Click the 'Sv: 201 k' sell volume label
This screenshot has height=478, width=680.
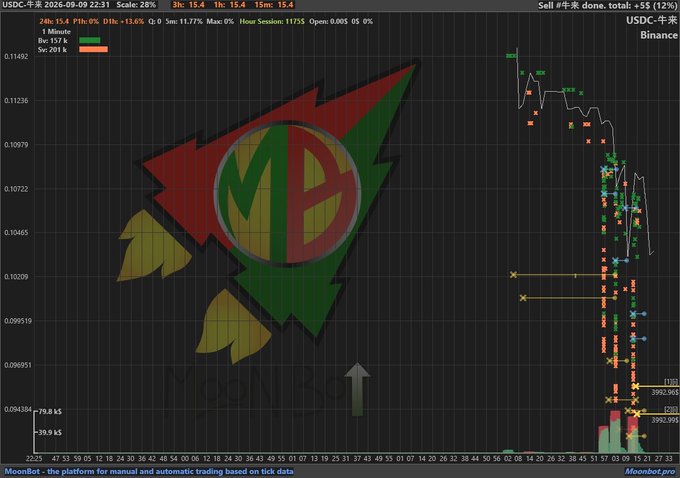pos(52,50)
